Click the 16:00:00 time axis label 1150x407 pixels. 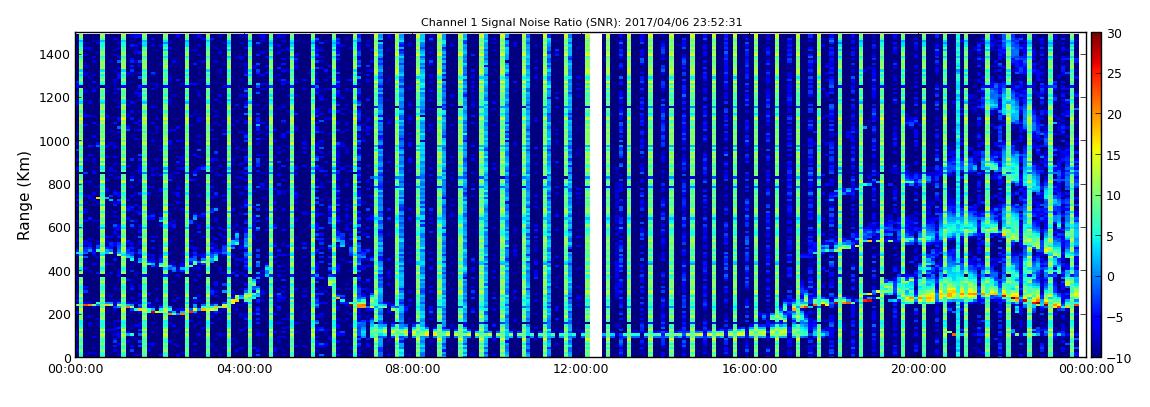tap(748, 370)
